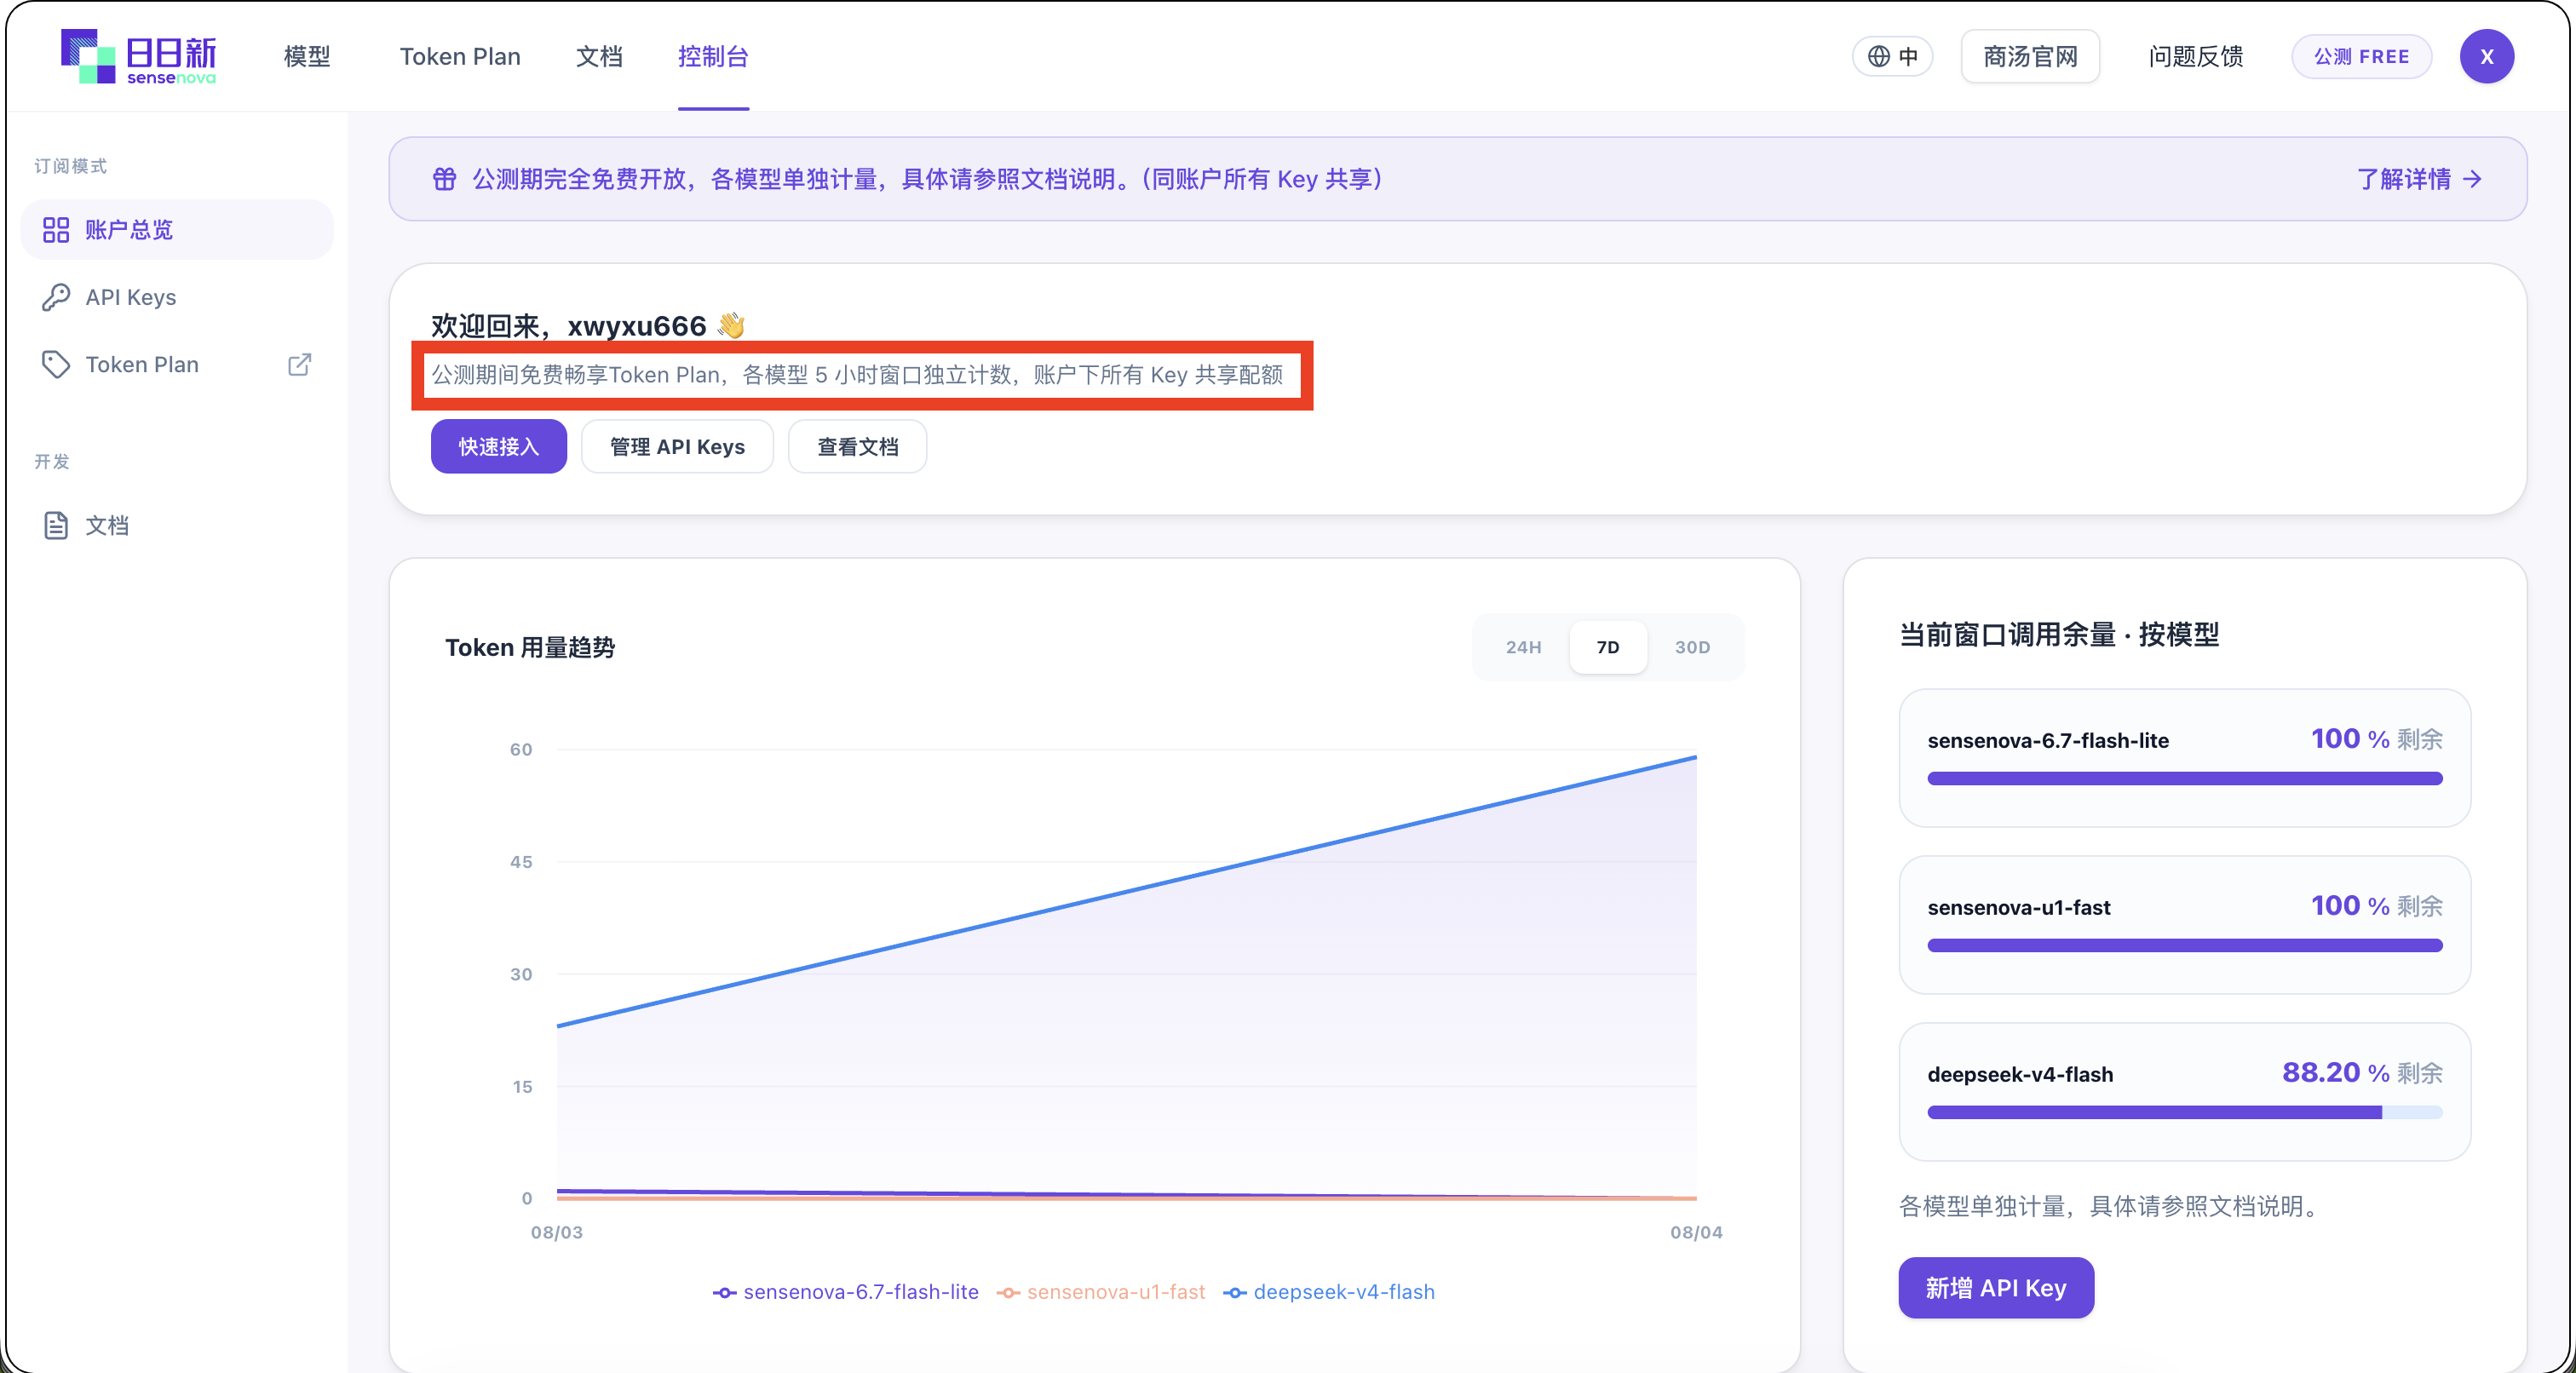Click the arrow icon beside 了解详情
This screenshot has height=1373, width=2576.
2472,179
